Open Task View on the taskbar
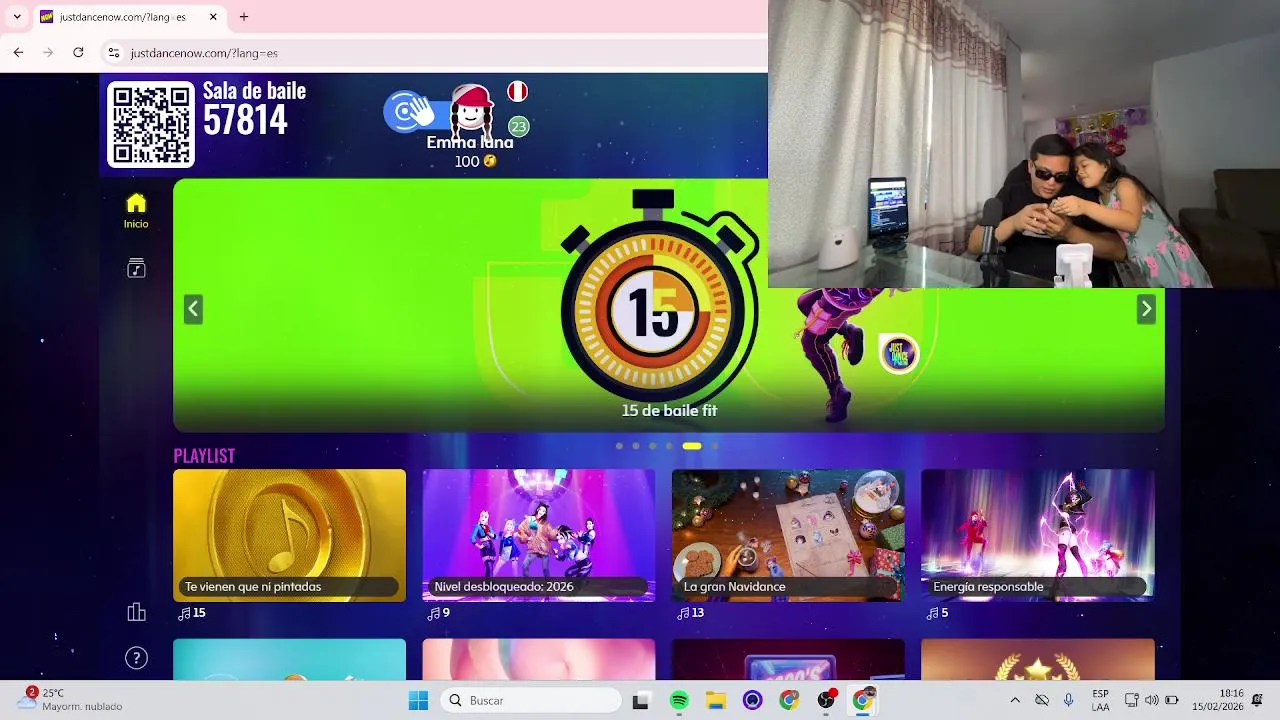Screen dimensions: 1280x720 pyautogui.click(x=641, y=701)
